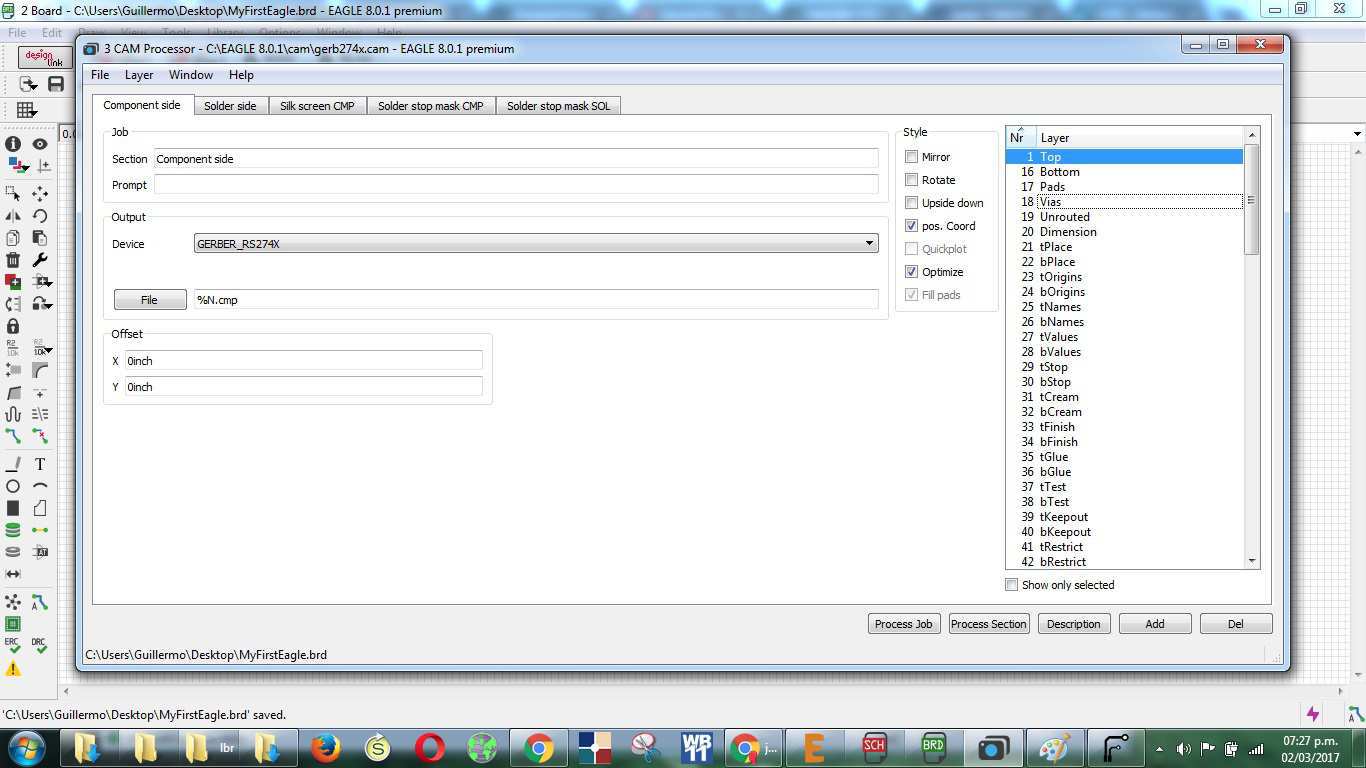The width and height of the screenshot is (1366, 768).
Task: Click the Add button
Action: [1154, 624]
